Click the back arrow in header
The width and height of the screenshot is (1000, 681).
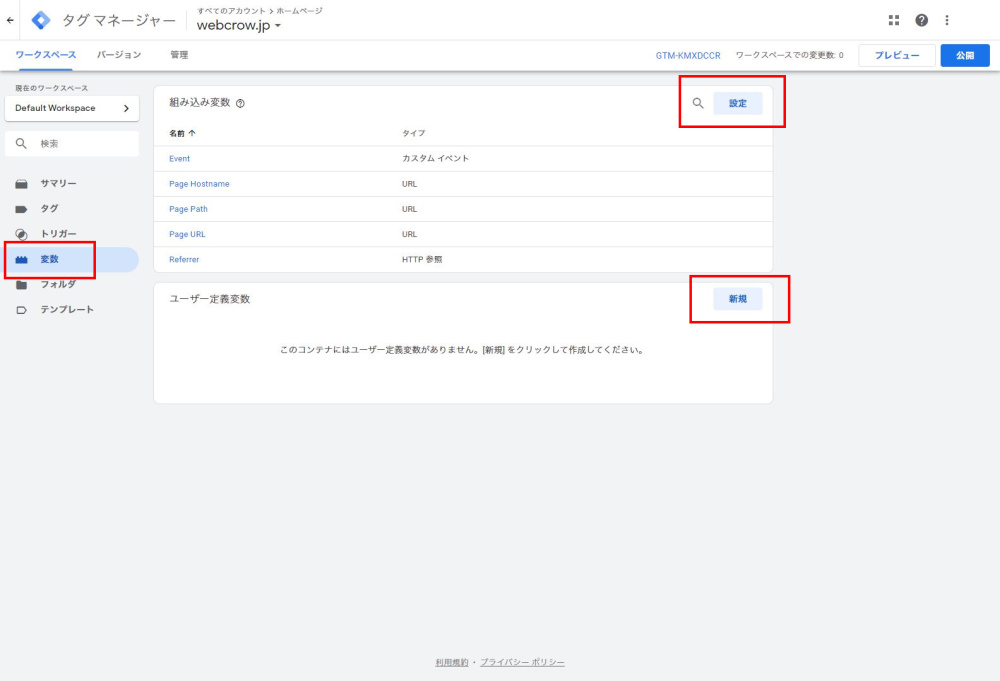tap(10, 20)
